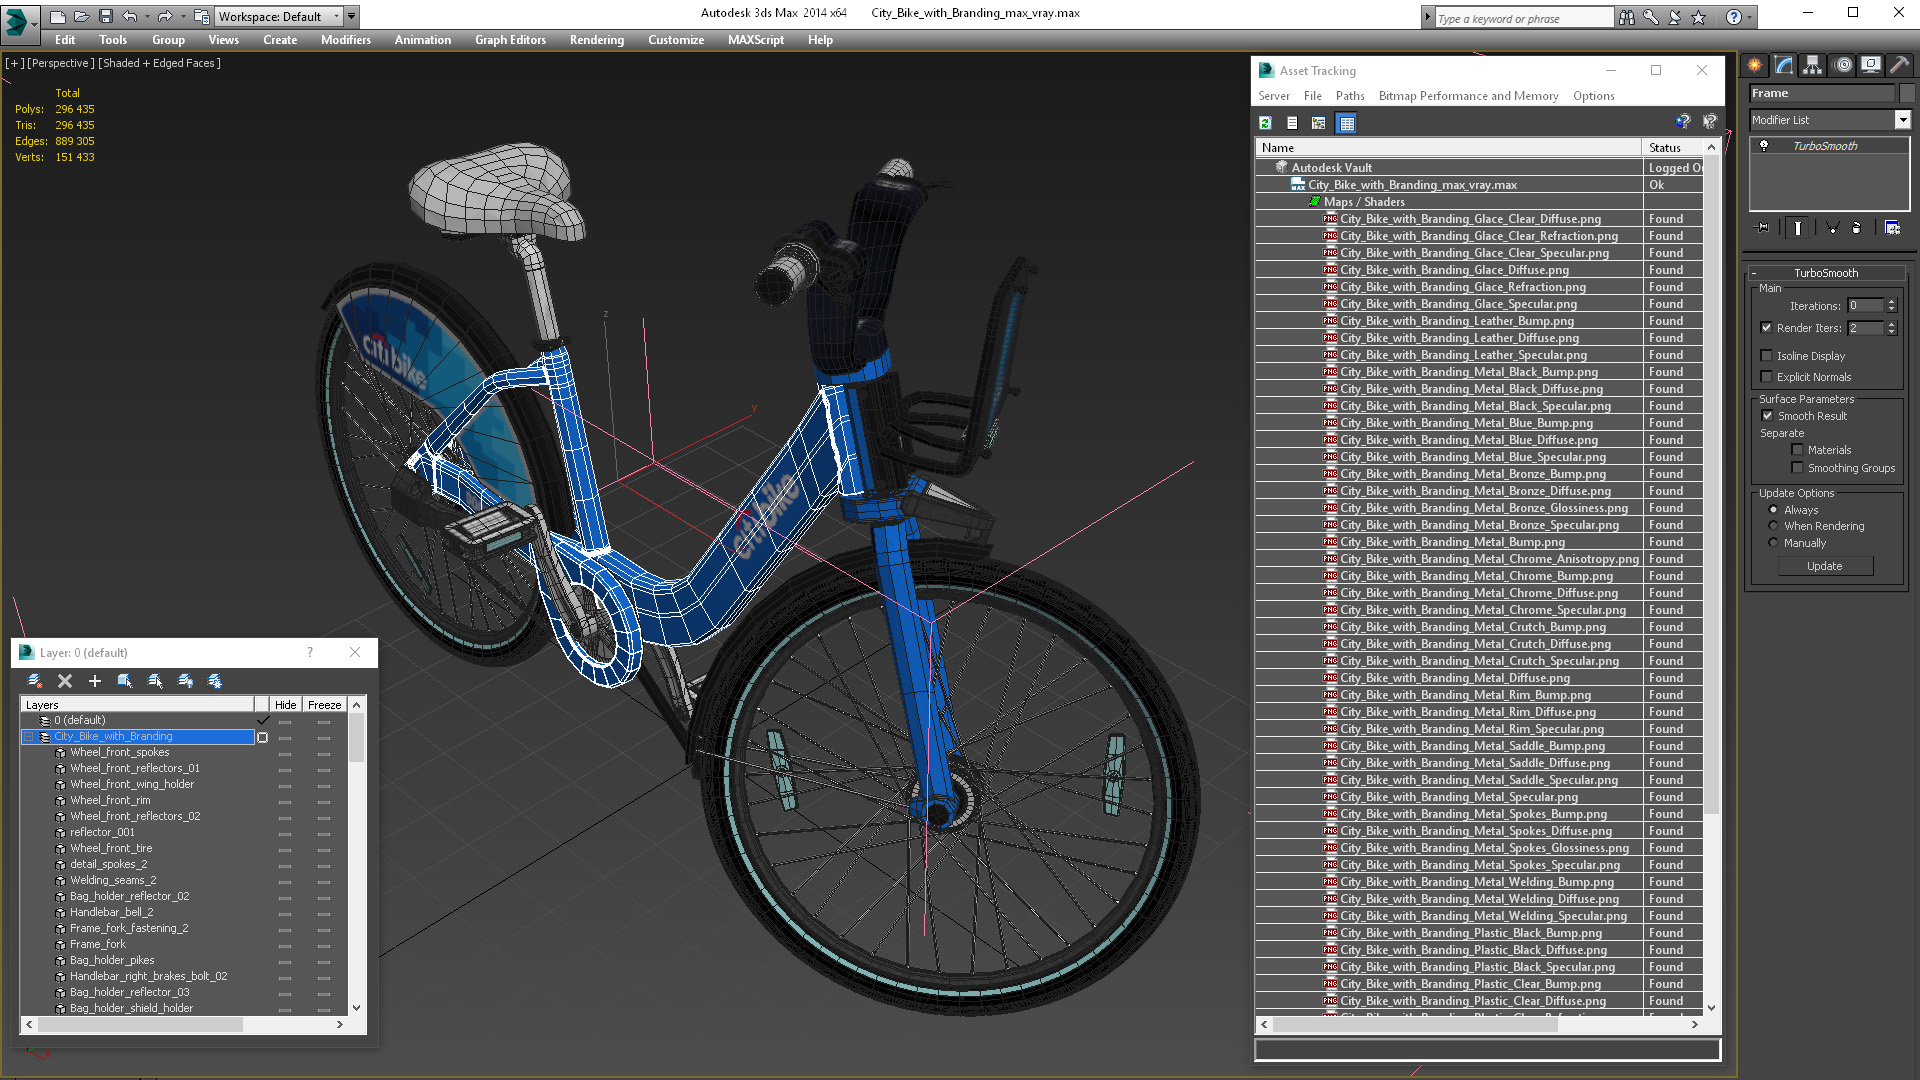This screenshot has height=1080, width=1920.
Task: Add selected objects to layer plus icon
Action: coord(95,681)
